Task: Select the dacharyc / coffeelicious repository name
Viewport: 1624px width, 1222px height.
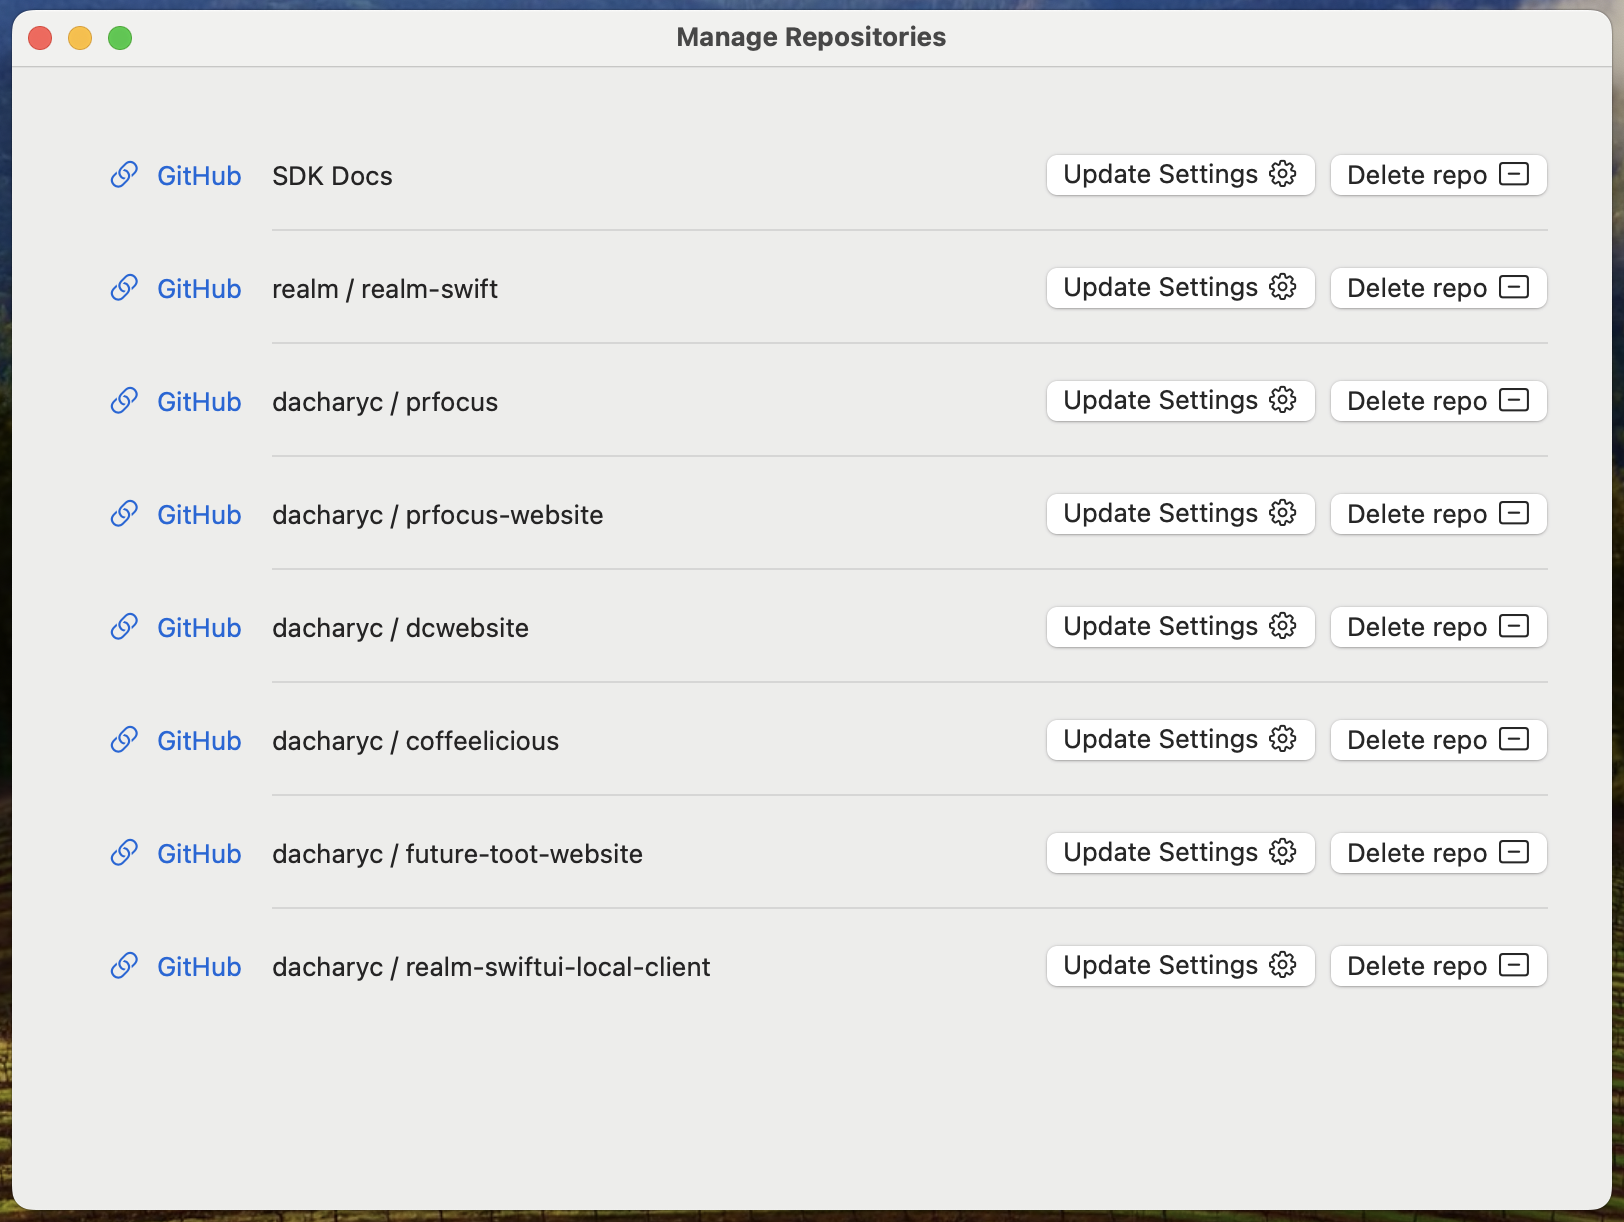Action: coord(415,741)
